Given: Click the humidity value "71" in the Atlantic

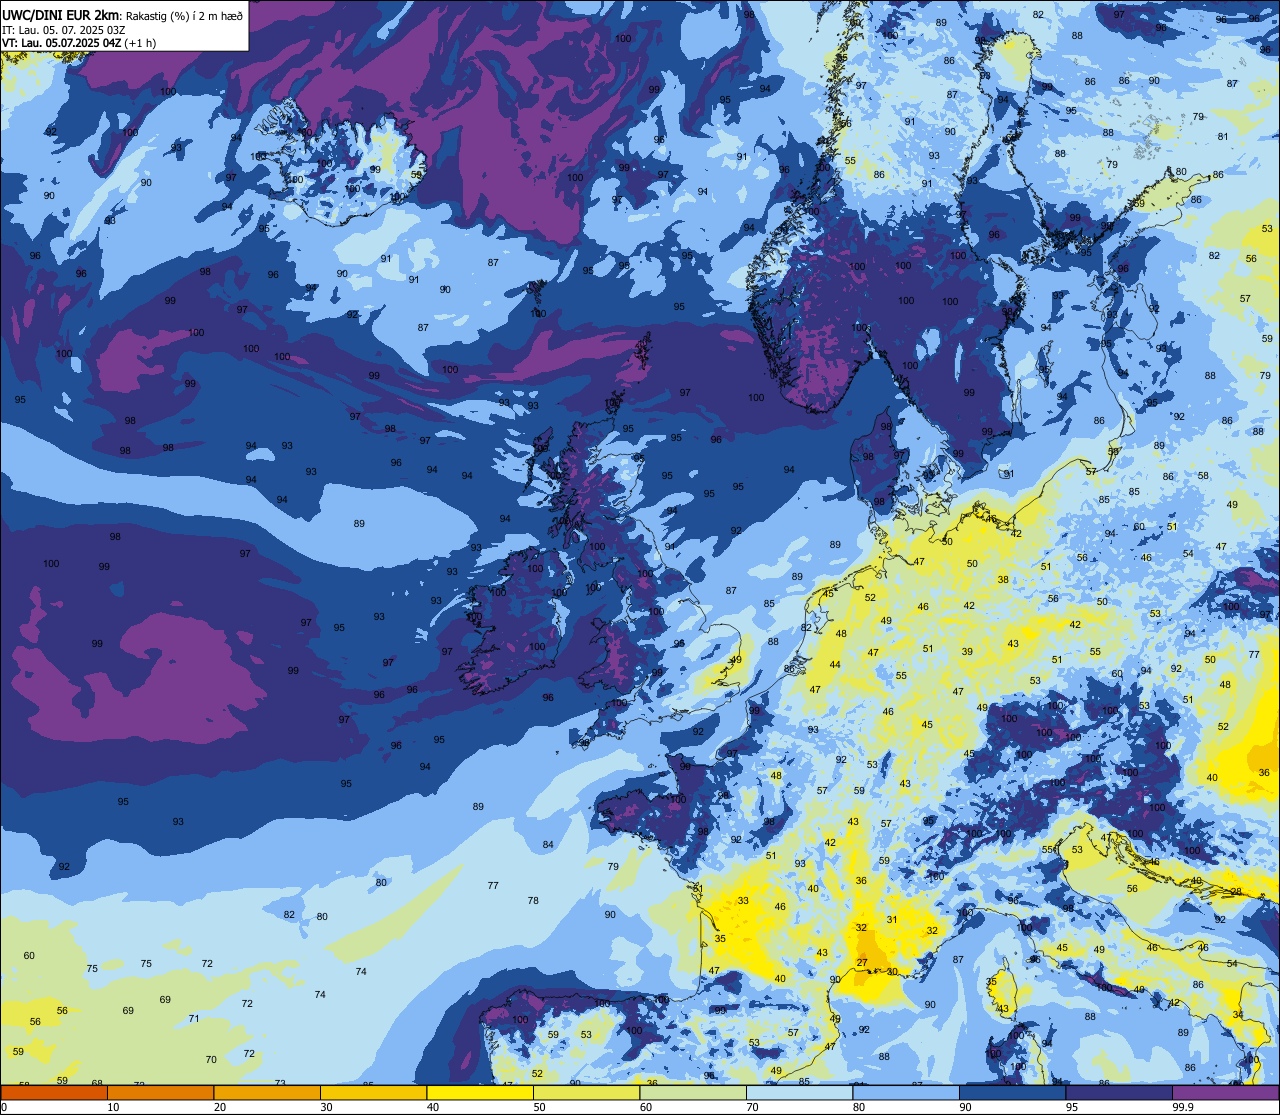Looking at the screenshot, I should click(x=194, y=1019).
